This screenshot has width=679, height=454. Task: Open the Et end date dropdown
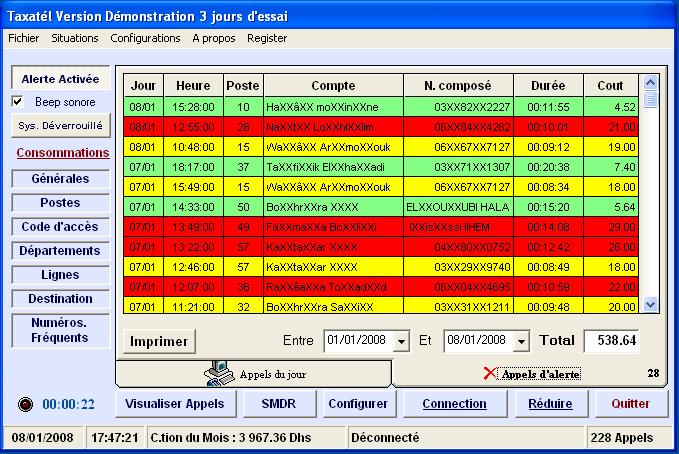tap(521, 342)
